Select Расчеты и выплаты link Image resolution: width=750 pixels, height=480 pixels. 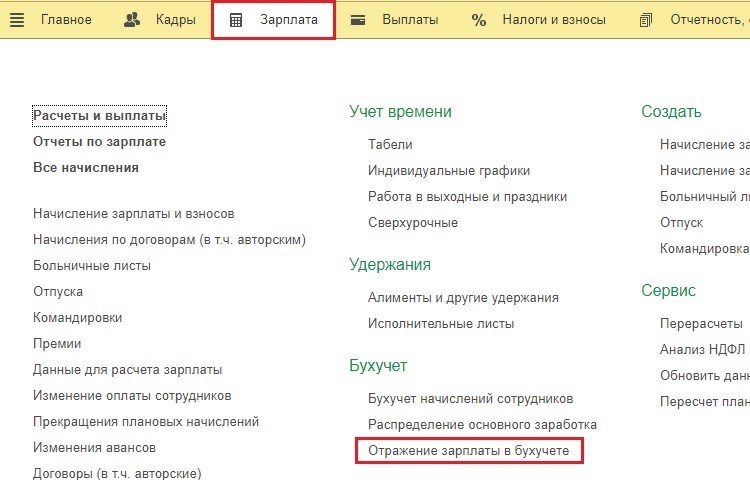pos(99,116)
